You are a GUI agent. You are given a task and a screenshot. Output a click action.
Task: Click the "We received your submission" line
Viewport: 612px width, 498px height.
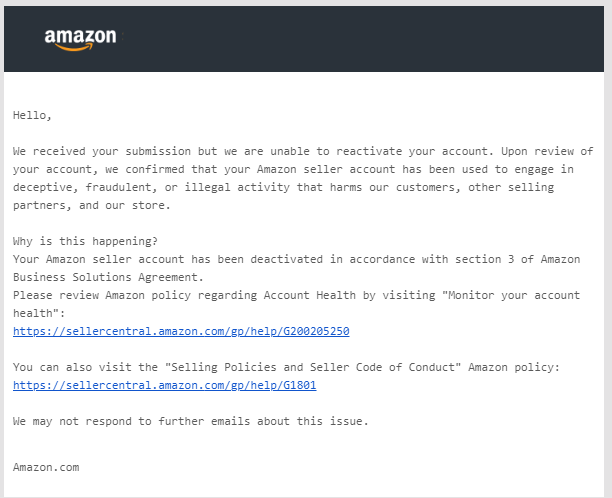coord(303,151)
